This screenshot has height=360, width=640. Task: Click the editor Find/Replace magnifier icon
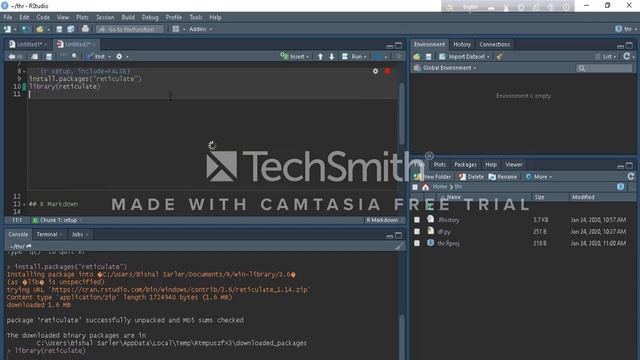coord(75,56)
